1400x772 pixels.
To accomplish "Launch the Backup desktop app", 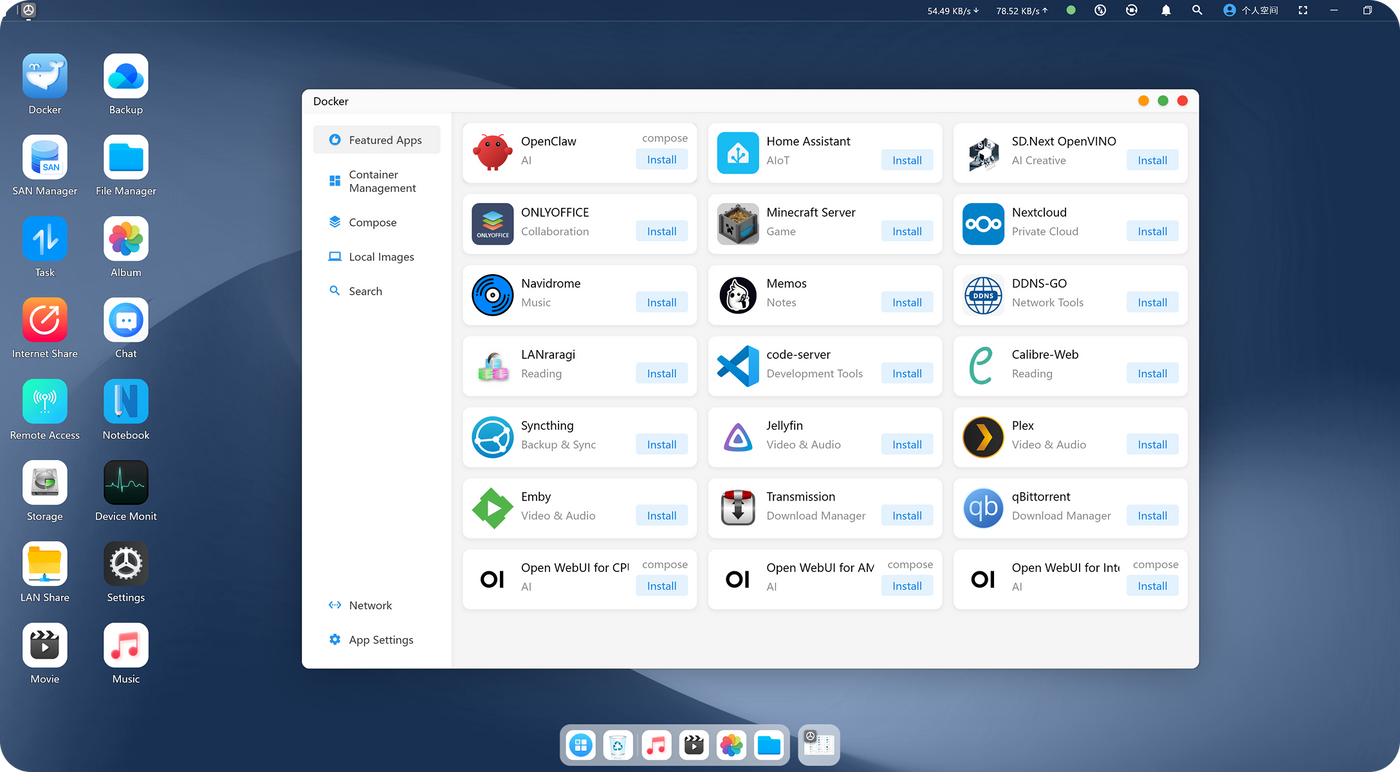I will click(x=126, y=76).
